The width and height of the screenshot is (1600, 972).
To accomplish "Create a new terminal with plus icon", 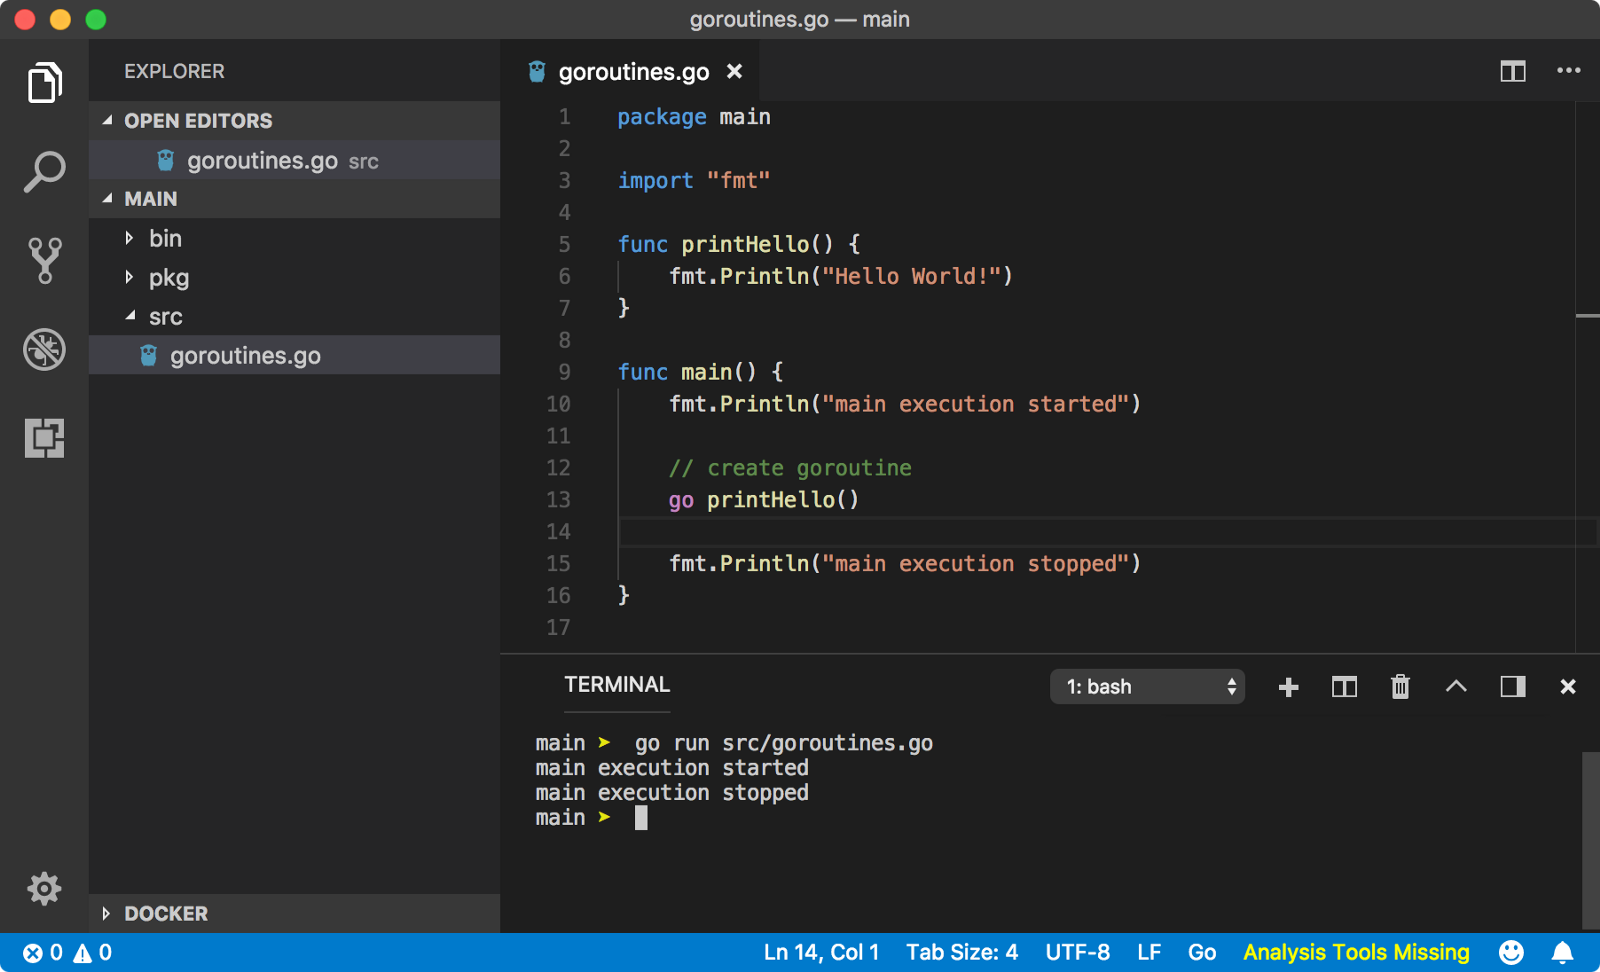I will (x=1289, y=687).
